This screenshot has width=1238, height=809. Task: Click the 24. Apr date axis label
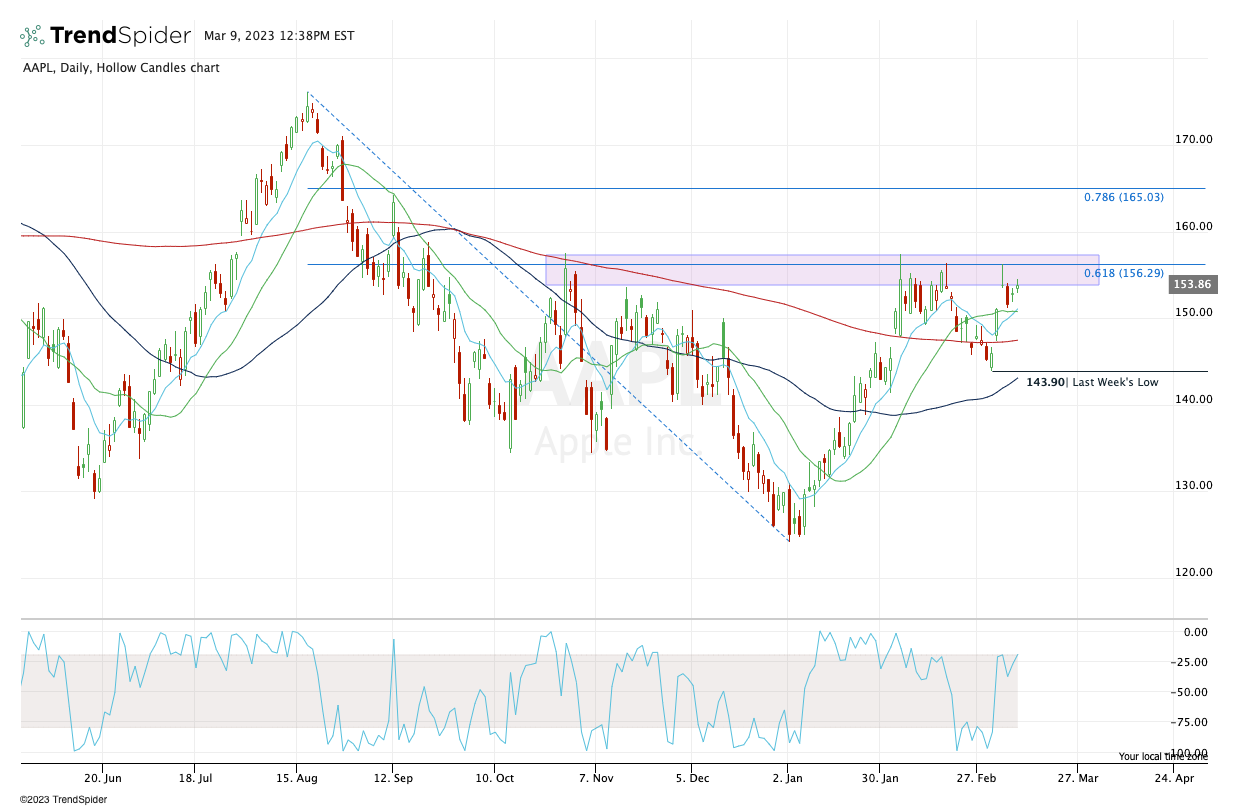point(1174,777)
